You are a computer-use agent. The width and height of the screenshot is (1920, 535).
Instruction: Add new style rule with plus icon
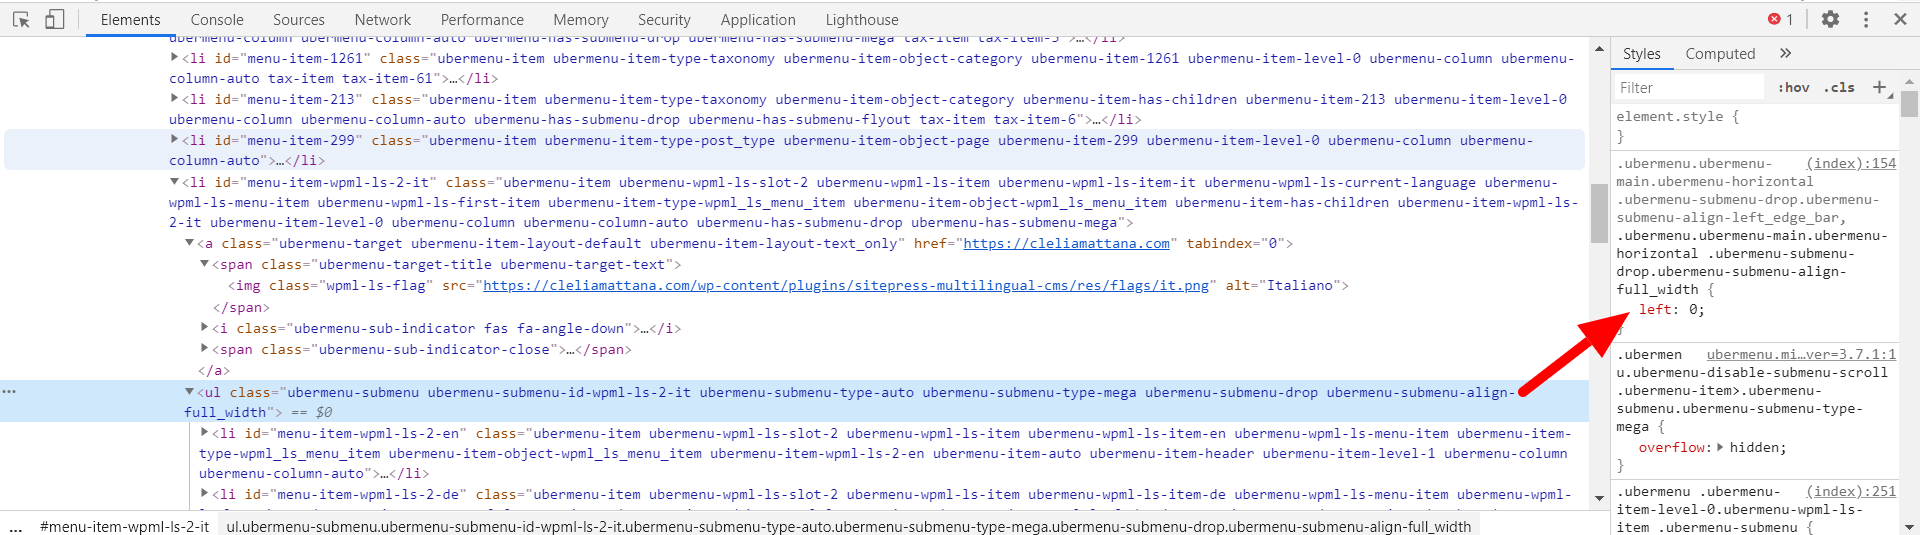tap(1880, 87)
